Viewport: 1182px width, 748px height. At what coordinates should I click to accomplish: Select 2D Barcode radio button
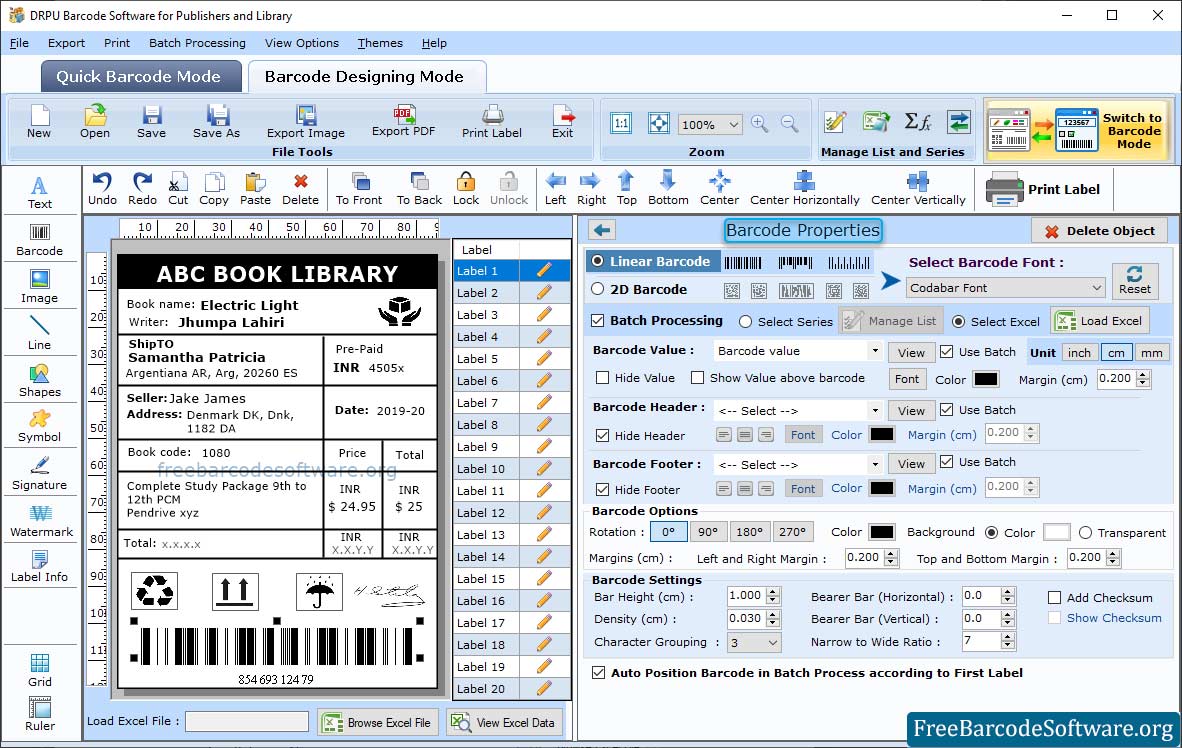(598, 289)
